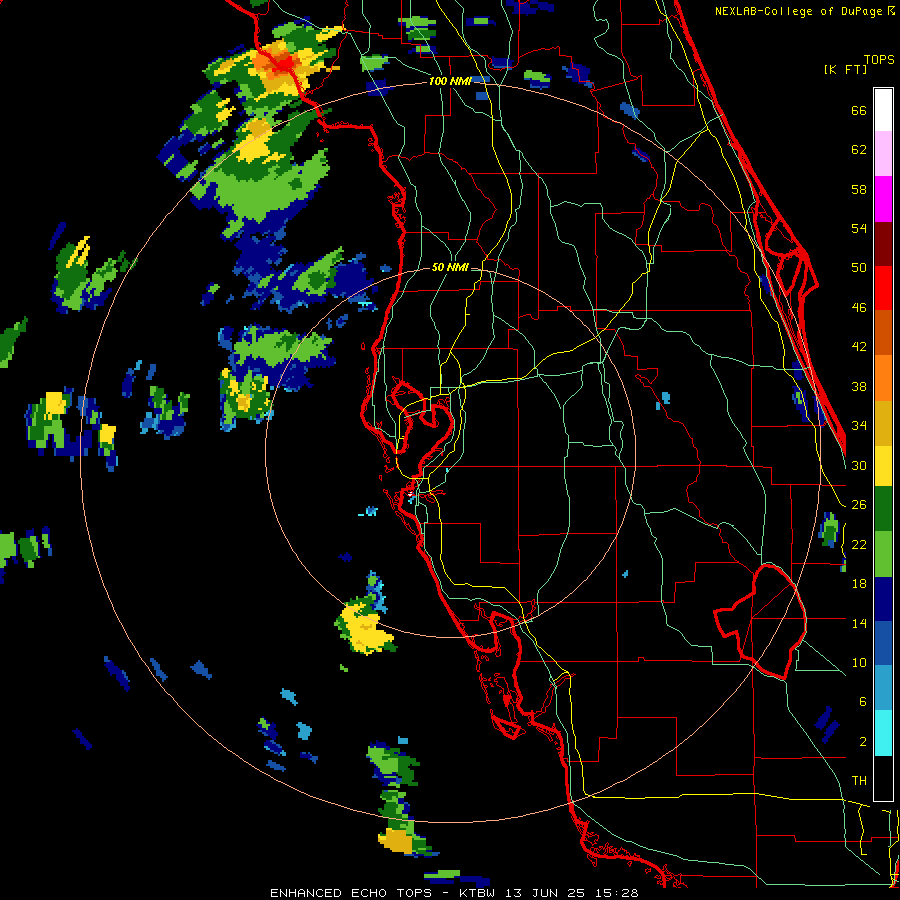
Task: Click the magenta legend swatch
Action: point(883,199)
